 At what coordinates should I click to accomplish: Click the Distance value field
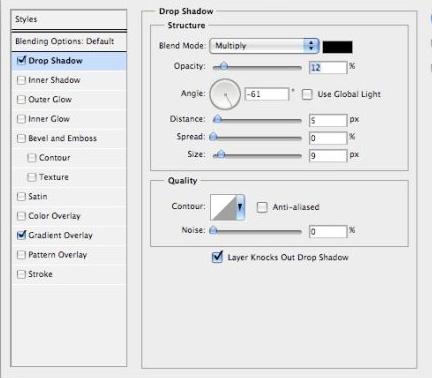tap(328, 120)
